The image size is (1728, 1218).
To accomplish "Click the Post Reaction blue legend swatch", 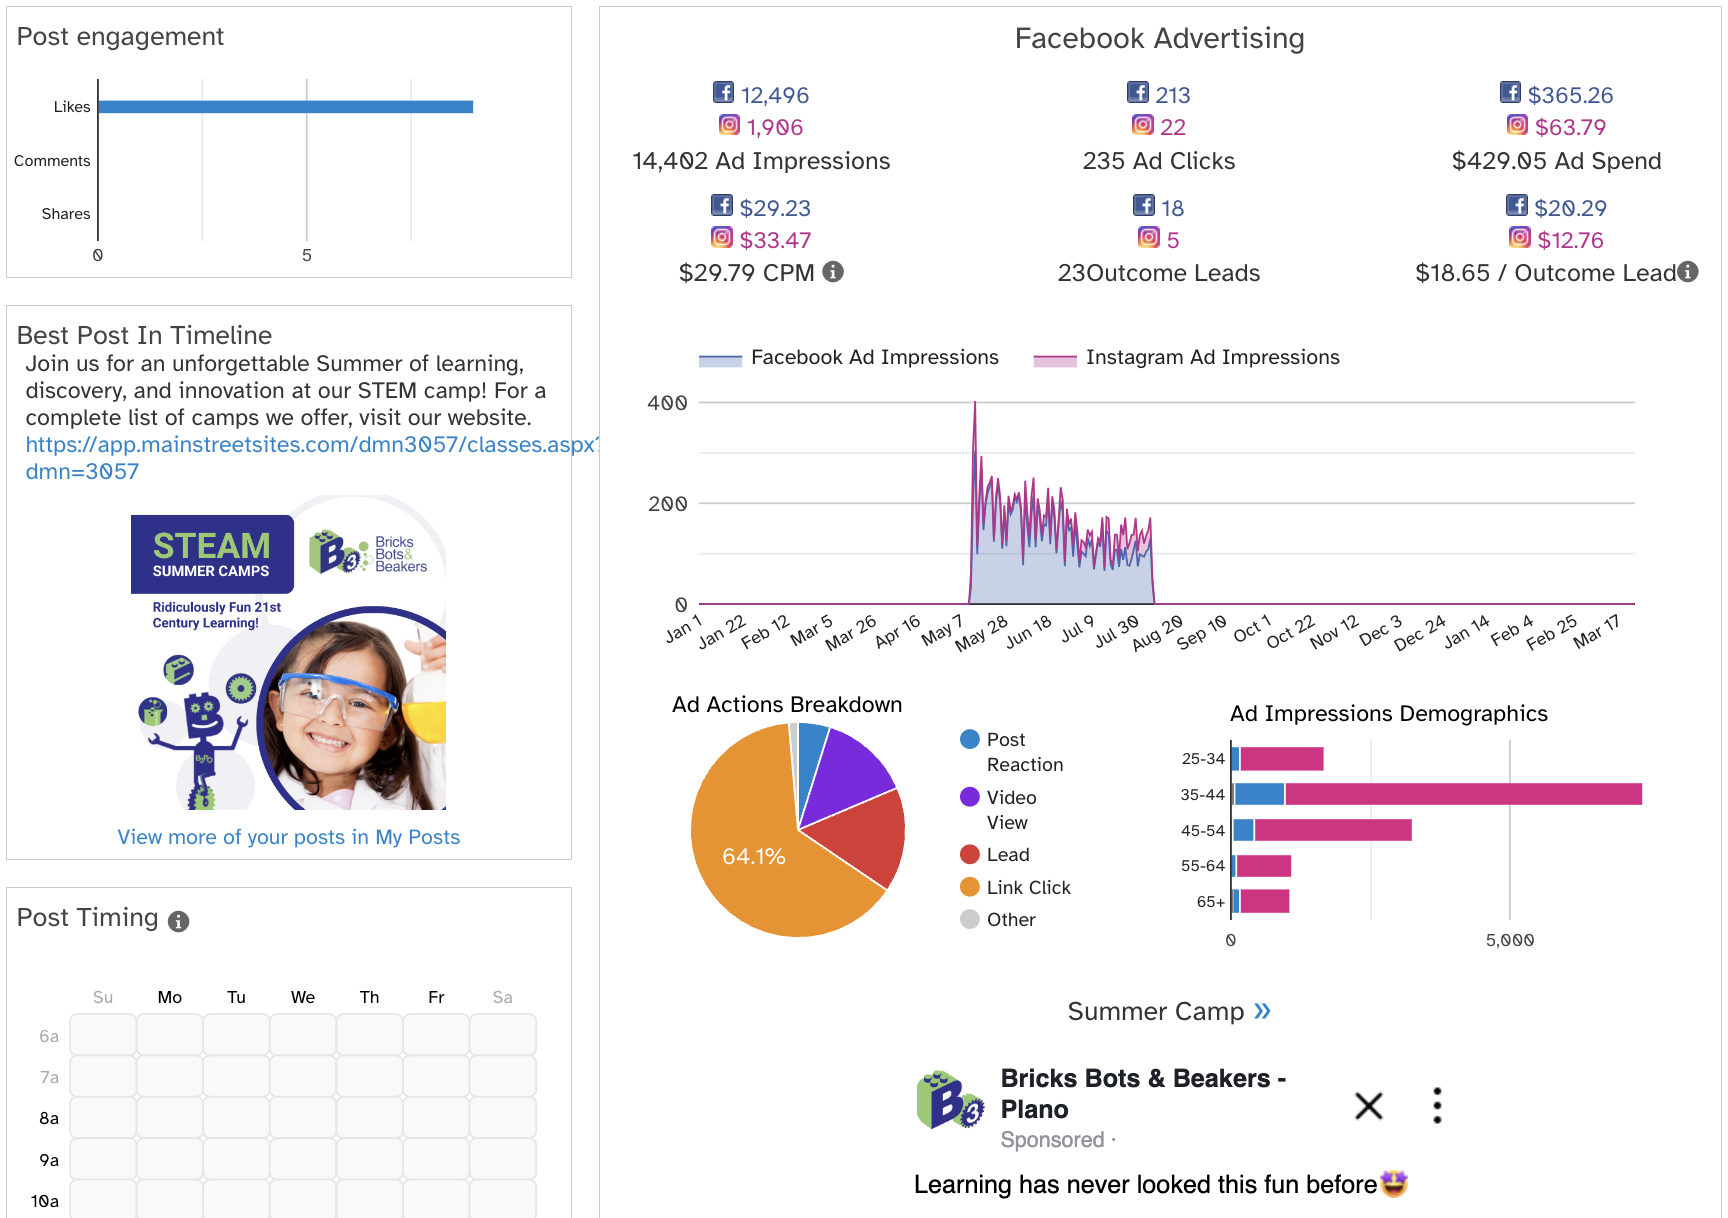I will pos(969,740).
